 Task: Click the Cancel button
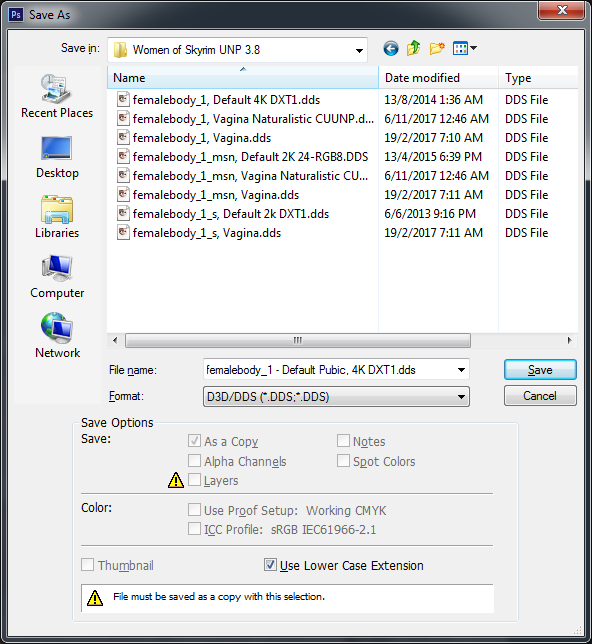540,396
